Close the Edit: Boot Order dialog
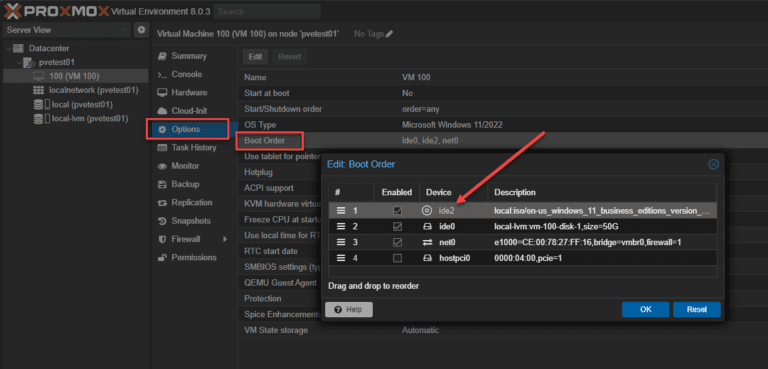Screen dimensions: 768x369 click(713, 165)
